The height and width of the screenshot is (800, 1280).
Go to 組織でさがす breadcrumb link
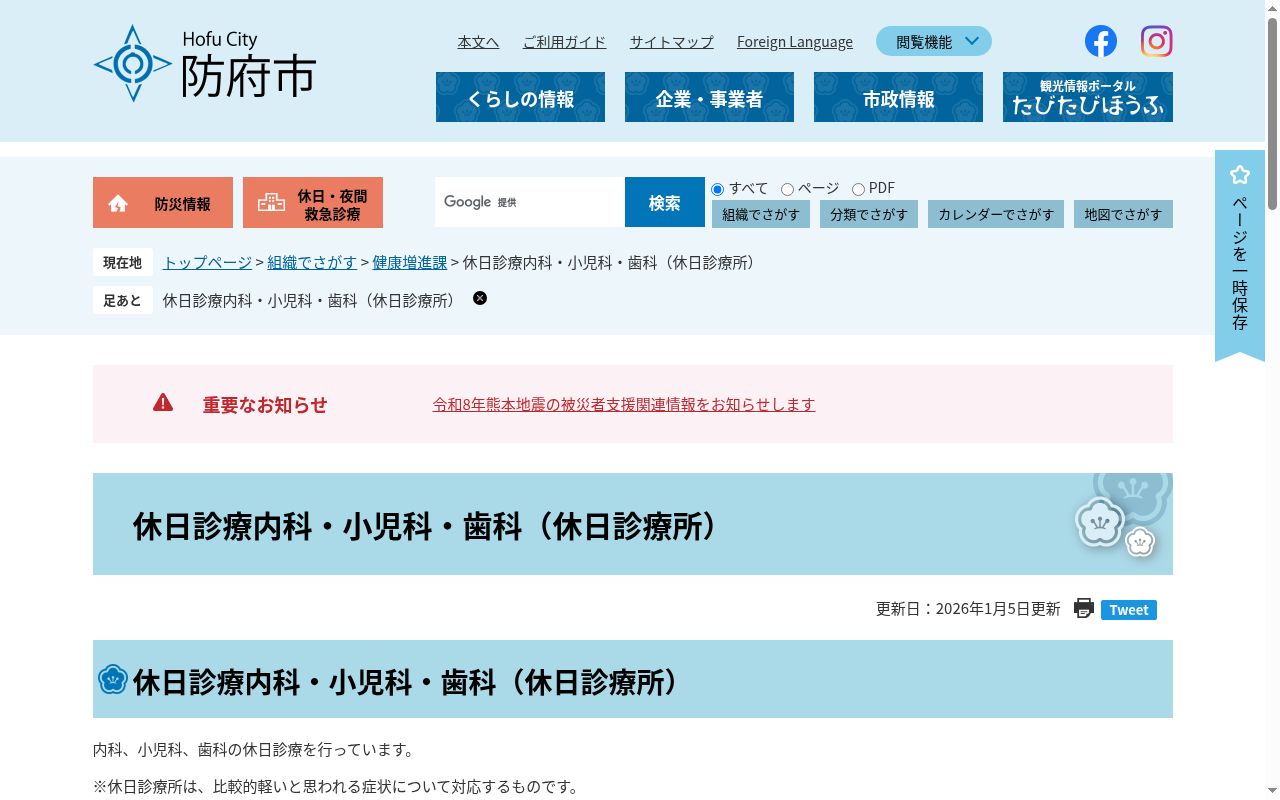pyautogui.click(x=312, y=262)
